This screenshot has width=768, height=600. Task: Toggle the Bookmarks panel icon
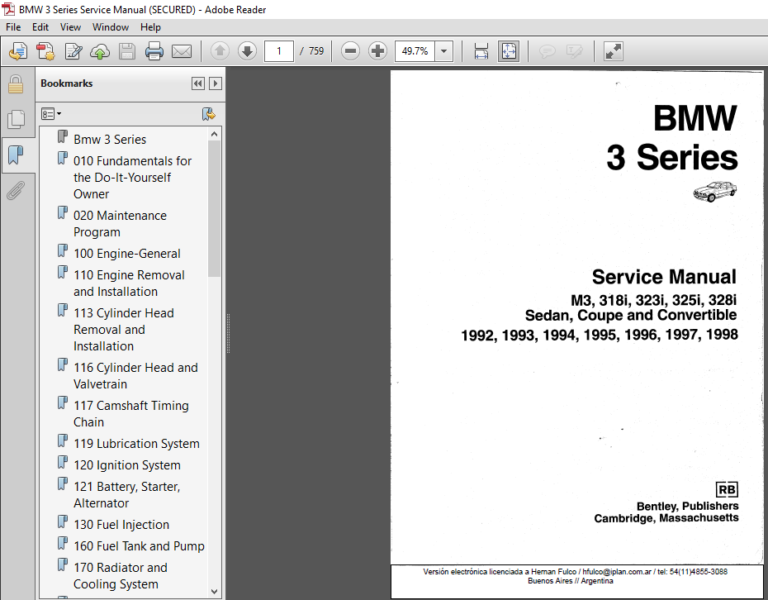click(16, 155)
